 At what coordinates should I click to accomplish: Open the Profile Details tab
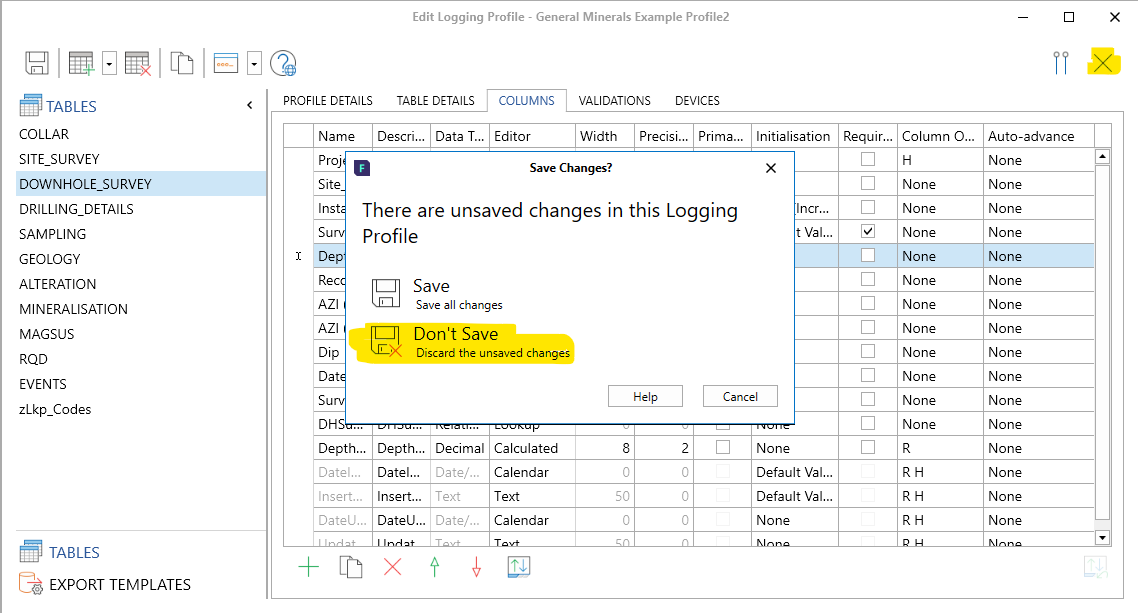pos(328,101)
